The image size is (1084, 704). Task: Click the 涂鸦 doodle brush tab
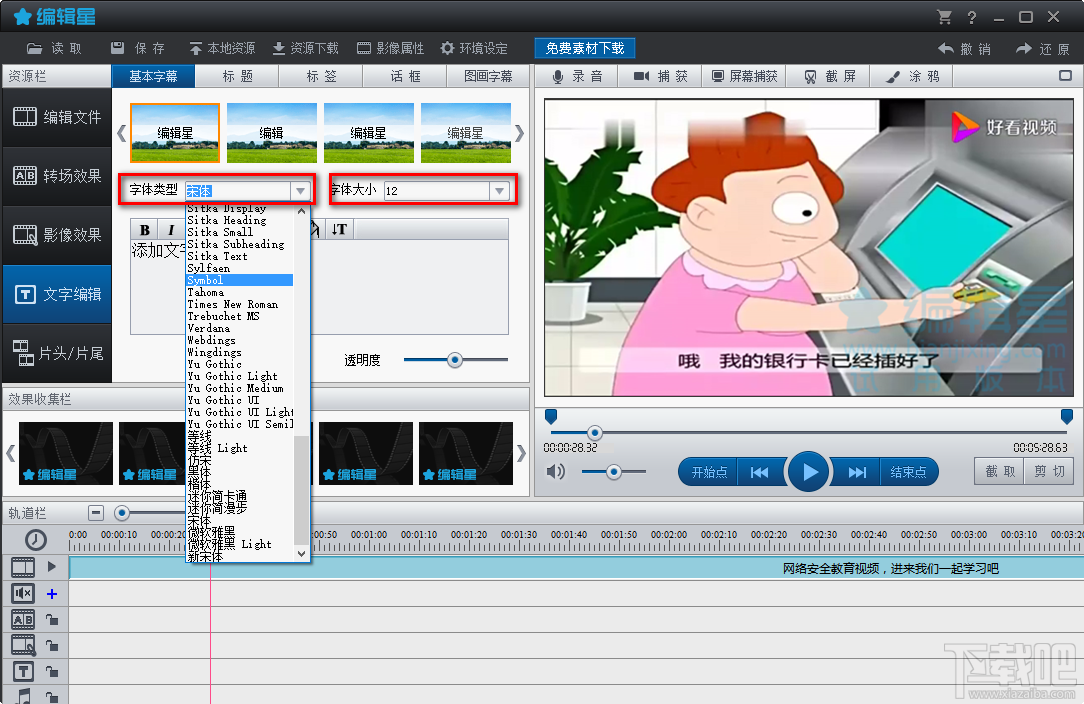pos(913,76)
